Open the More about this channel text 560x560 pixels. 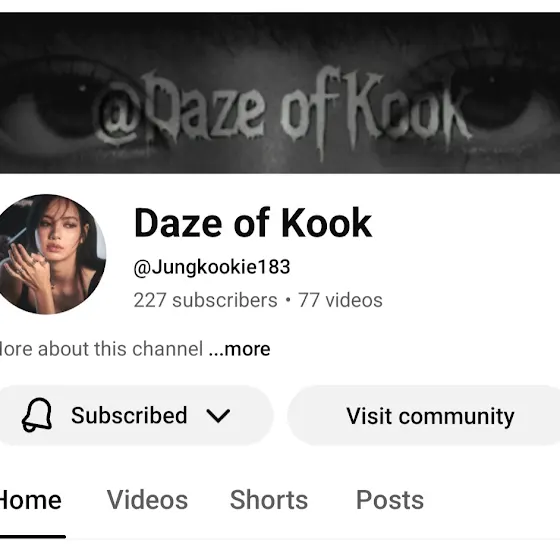[101, 349]
